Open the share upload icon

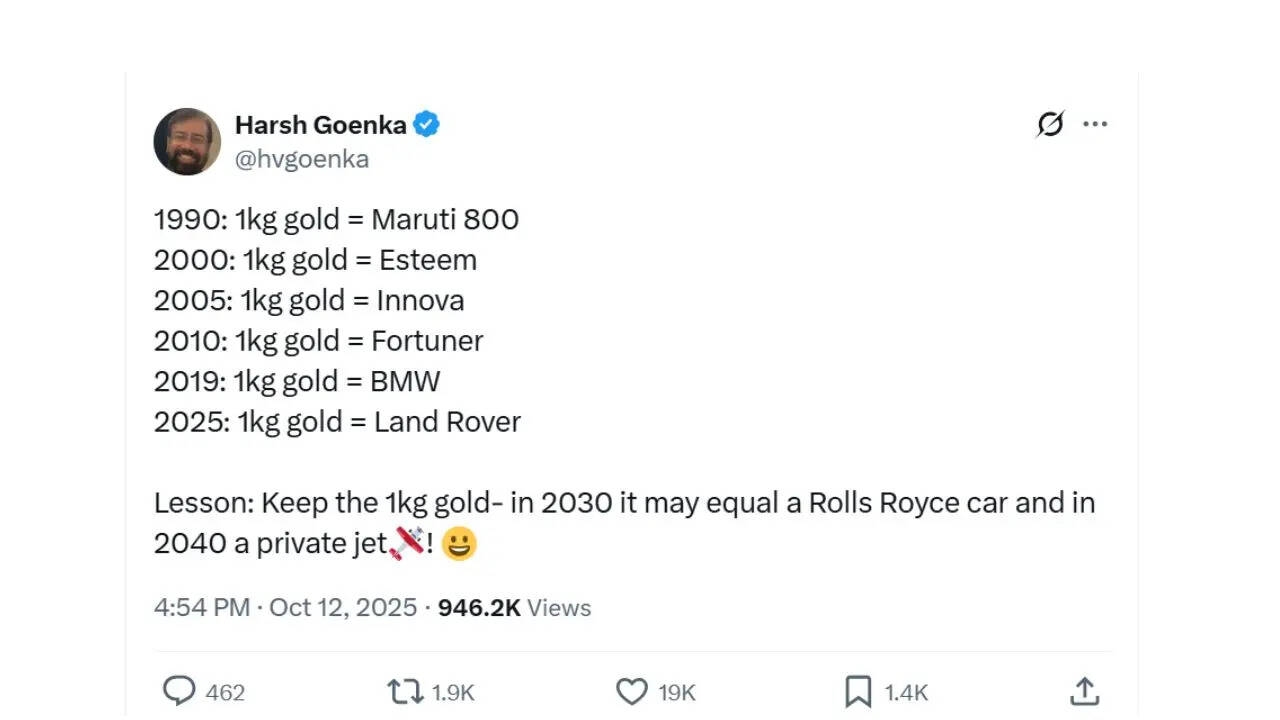pos(1085,690)
